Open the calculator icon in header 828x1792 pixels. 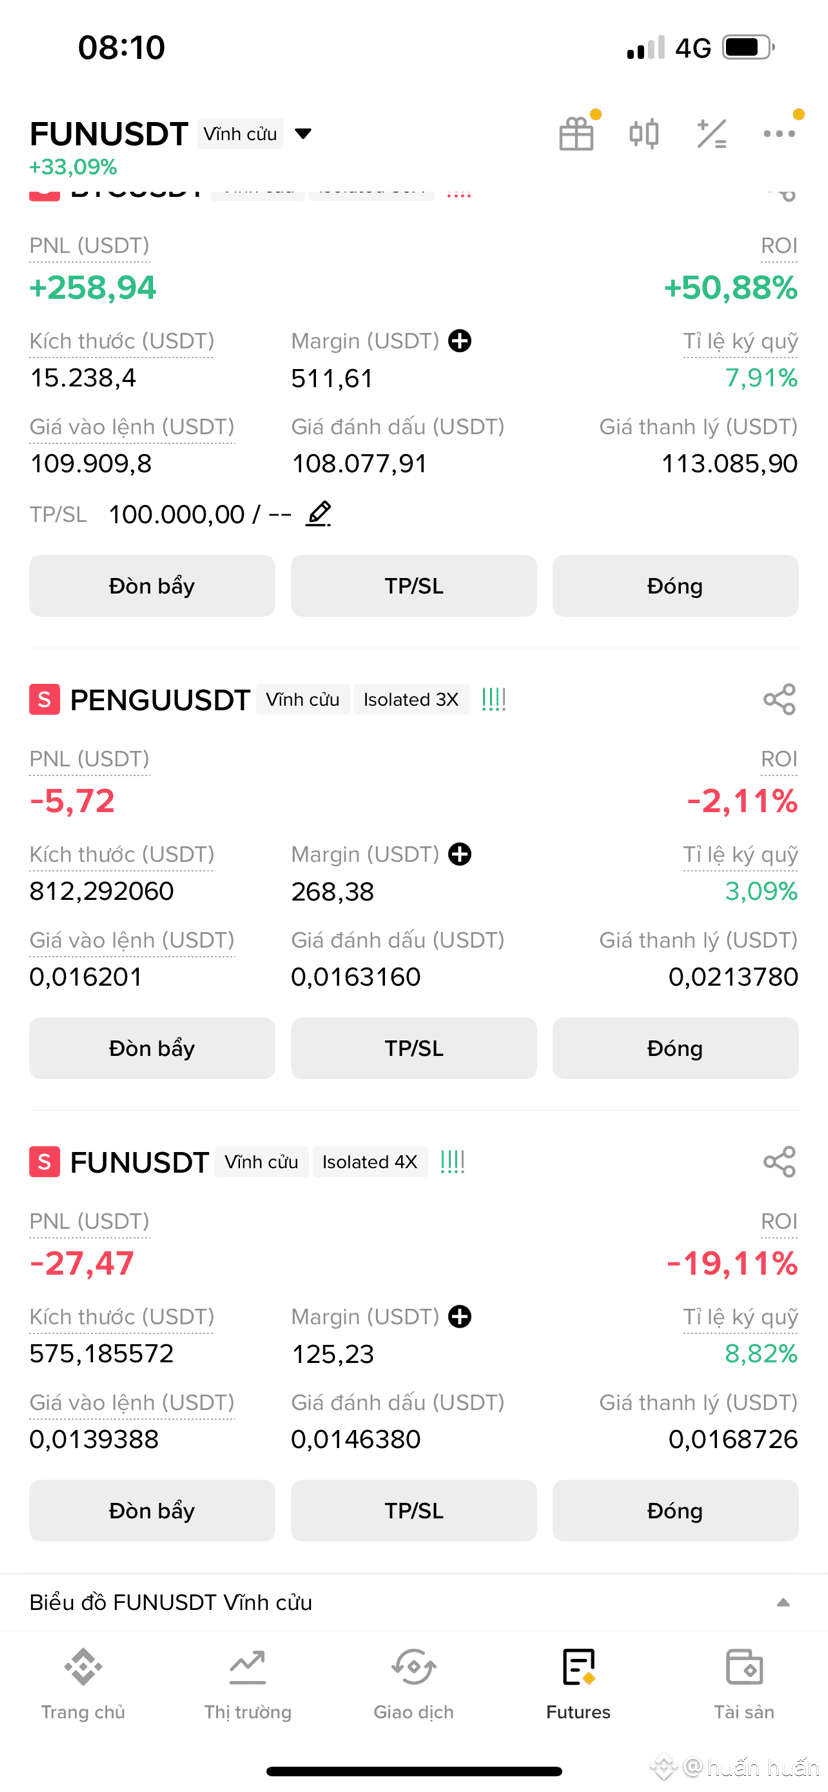pos(711,134)
